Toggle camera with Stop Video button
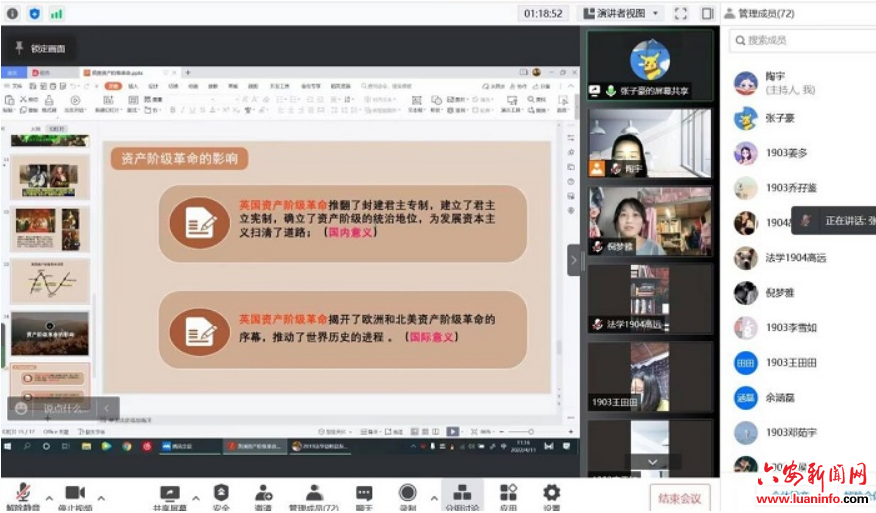876x513 pixels. (x=75, y=493)
